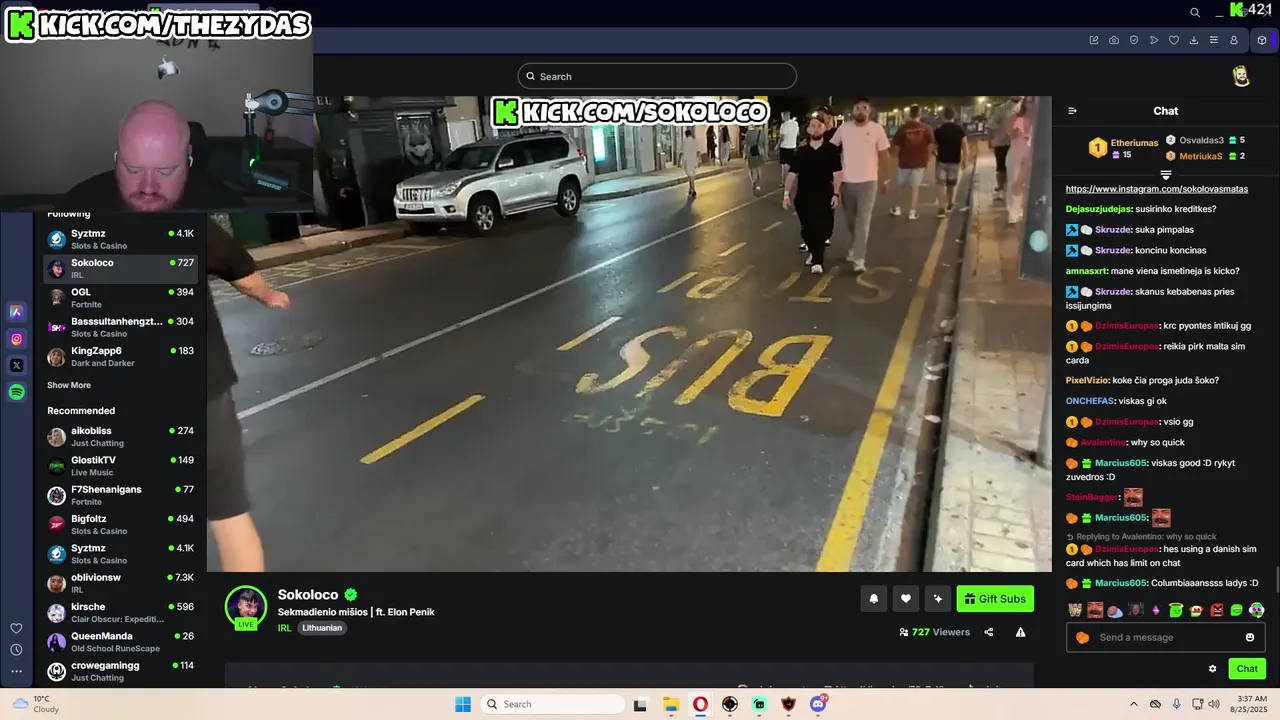Collapse the chat panel icon
Image resolution: width=1280 pixels, height=720 pixels.
coord(1072,111)
